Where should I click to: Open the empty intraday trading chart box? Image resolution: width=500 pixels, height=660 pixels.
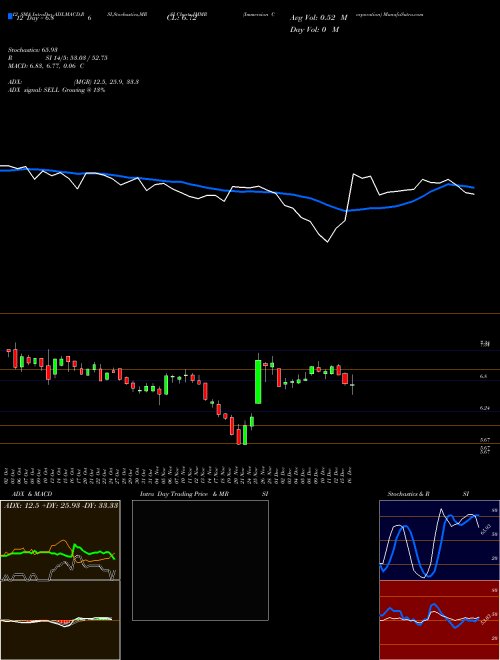200,560
